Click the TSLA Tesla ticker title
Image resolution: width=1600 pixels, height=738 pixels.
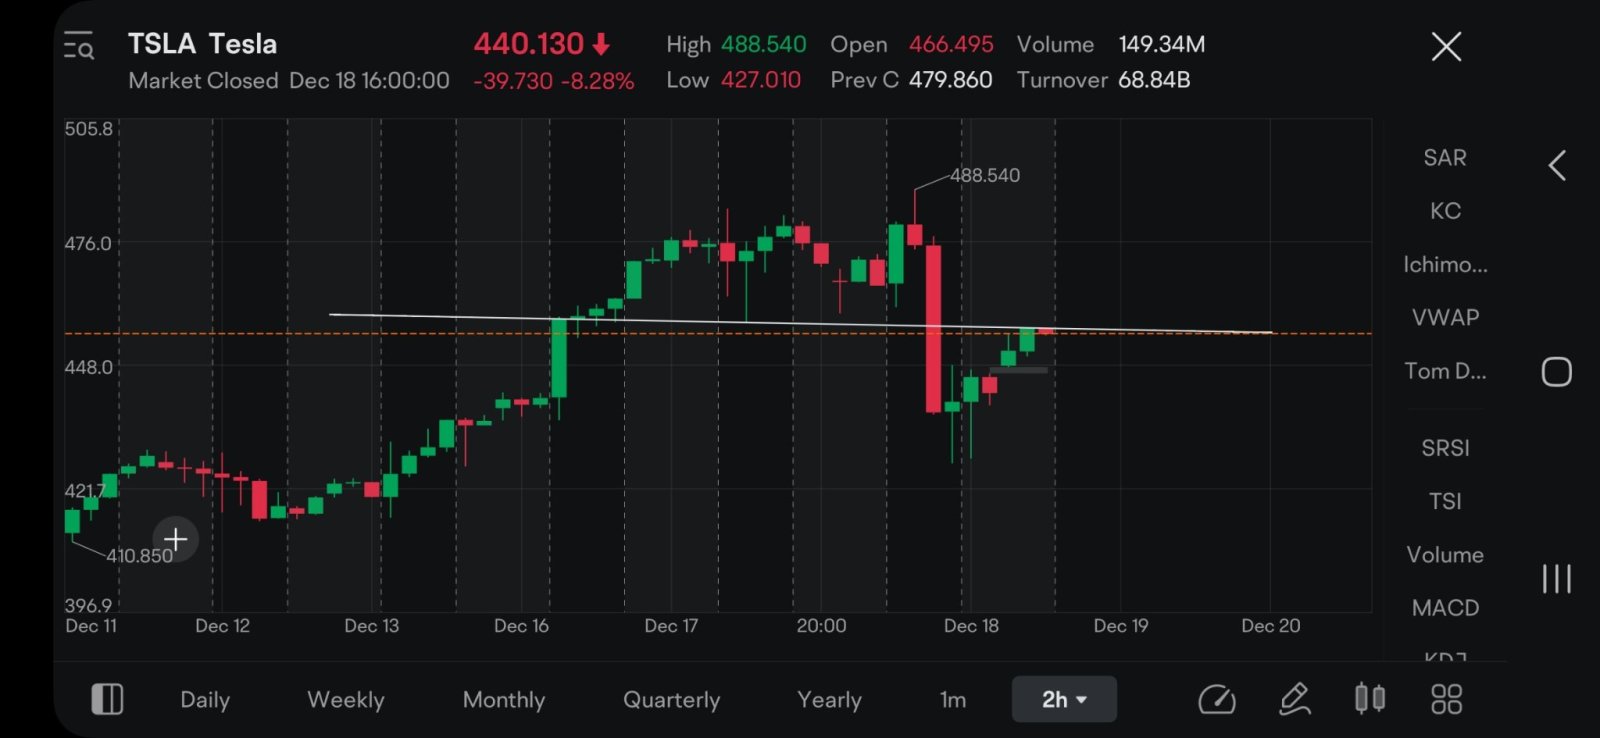[x=202, y=44]
